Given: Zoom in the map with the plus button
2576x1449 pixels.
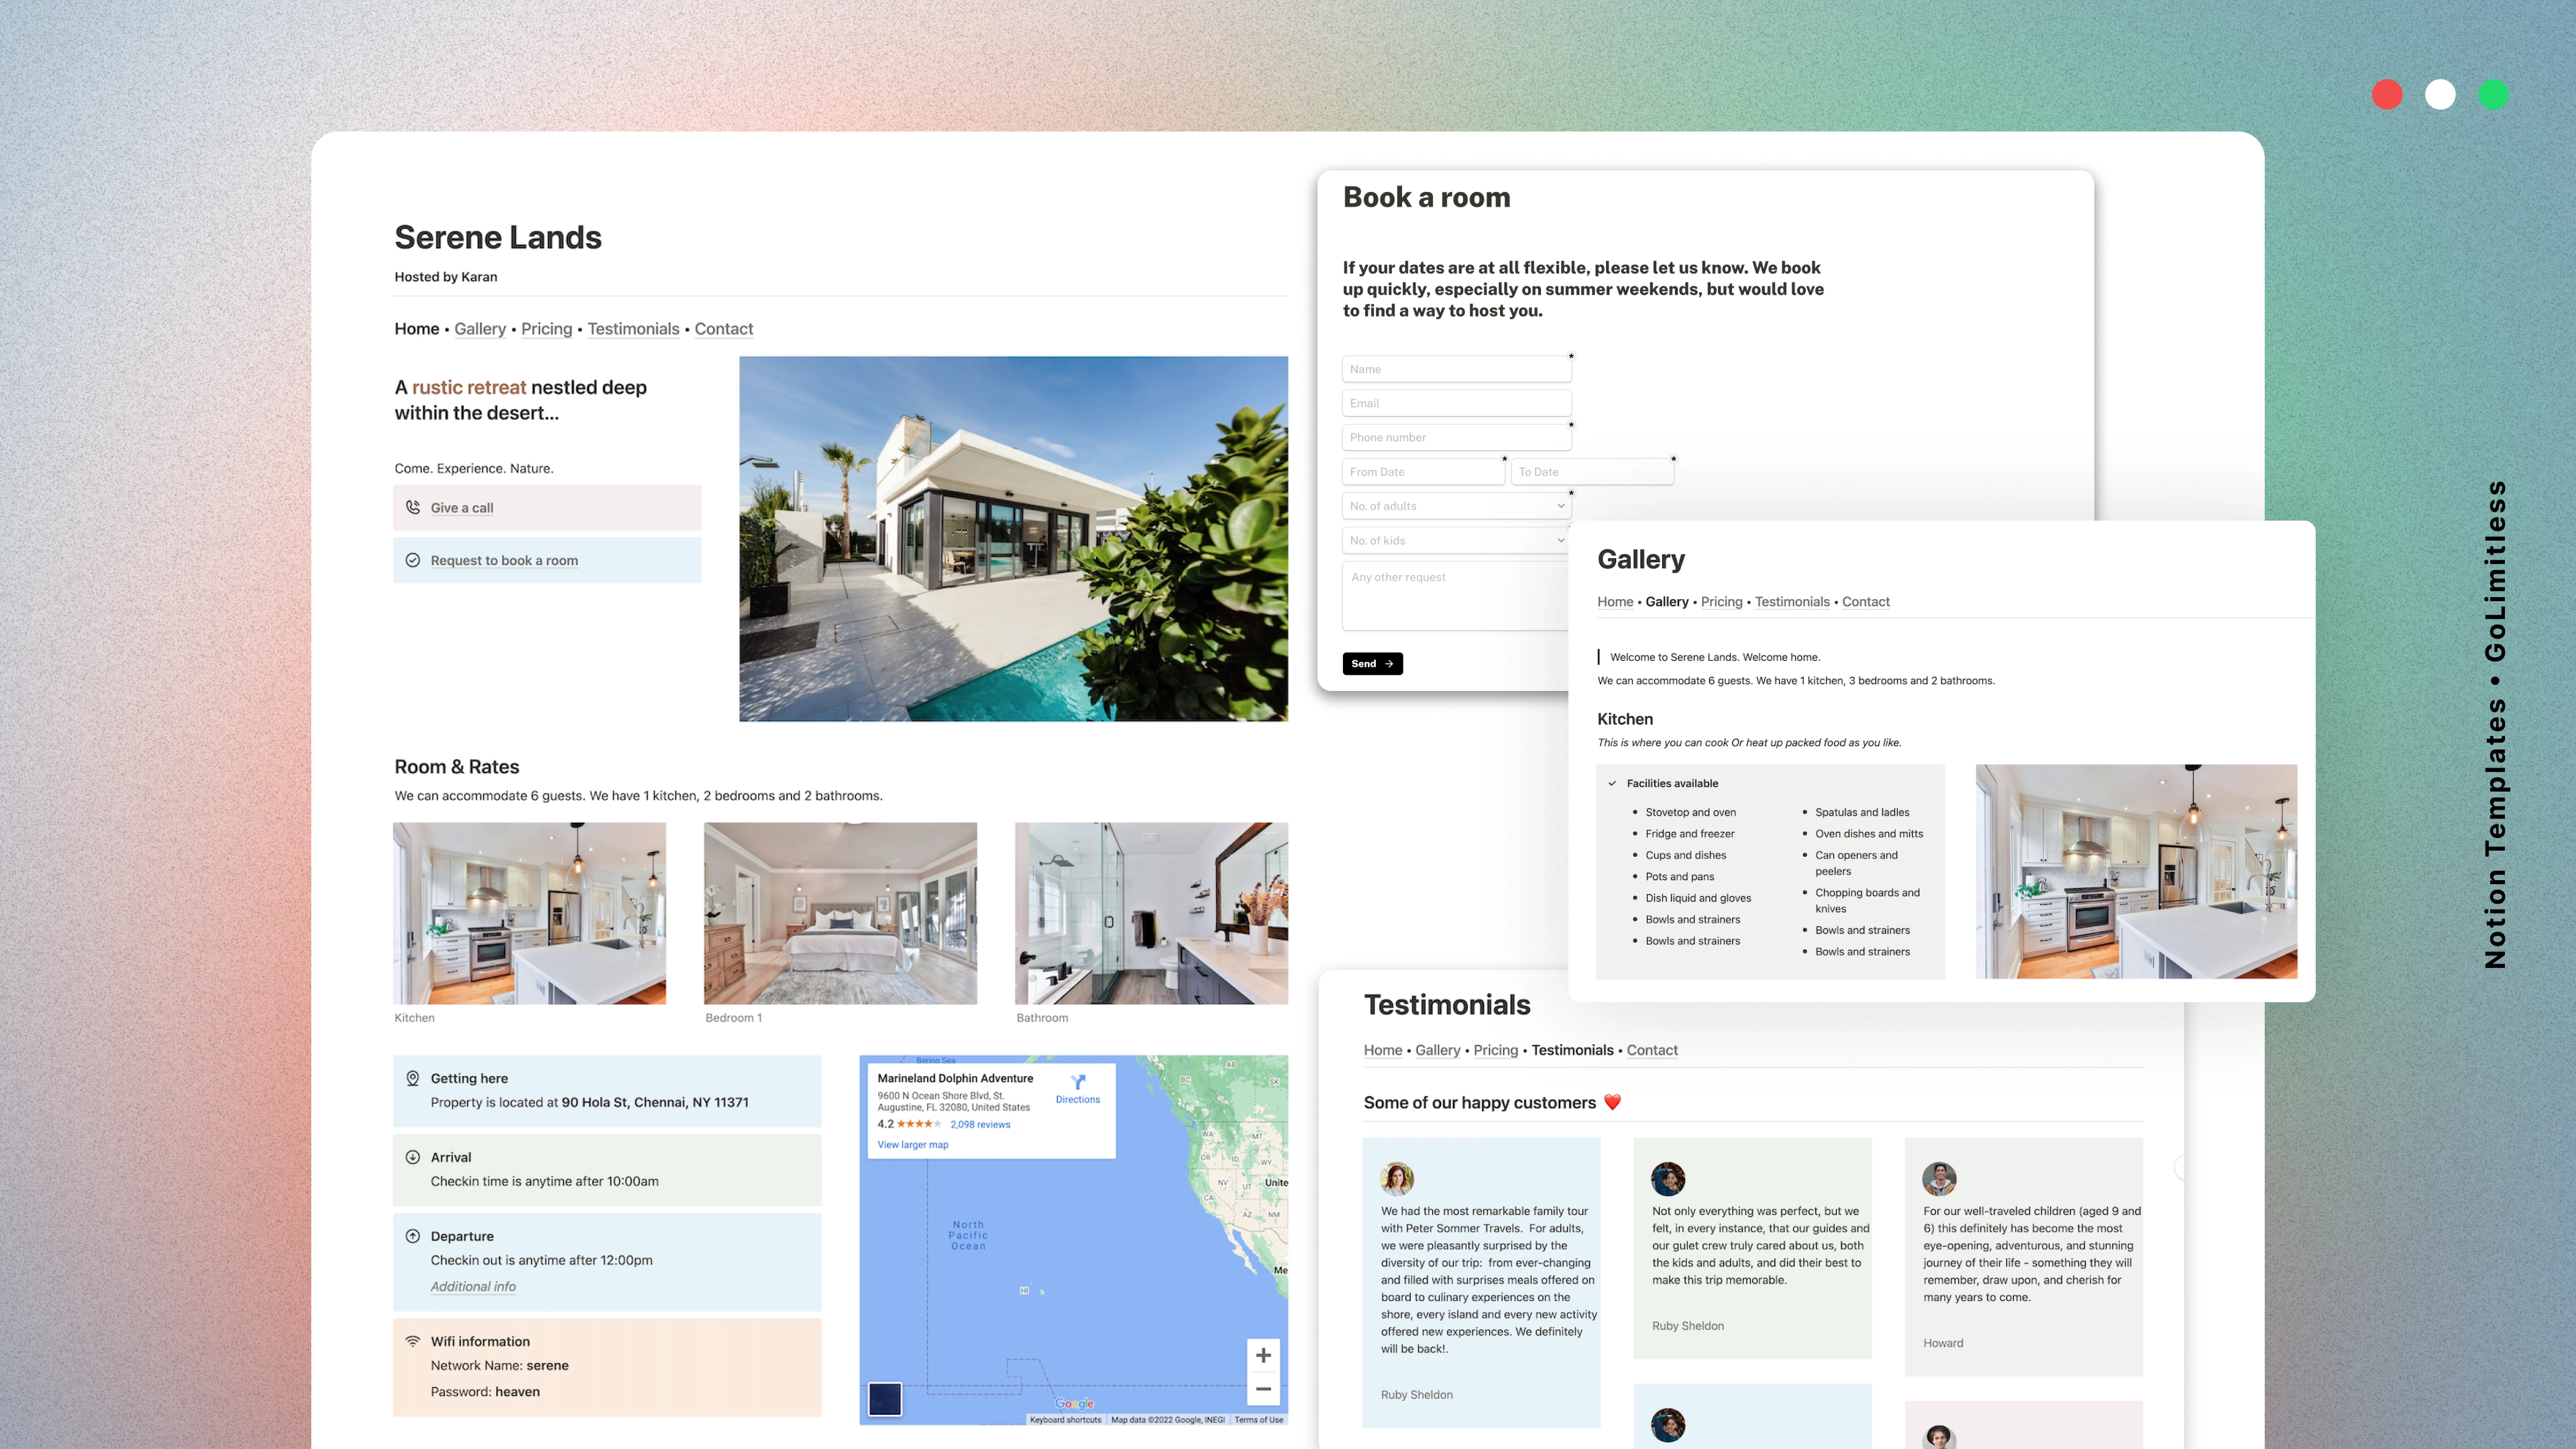Looking at the screenshot, I should pos(1263,1355).
